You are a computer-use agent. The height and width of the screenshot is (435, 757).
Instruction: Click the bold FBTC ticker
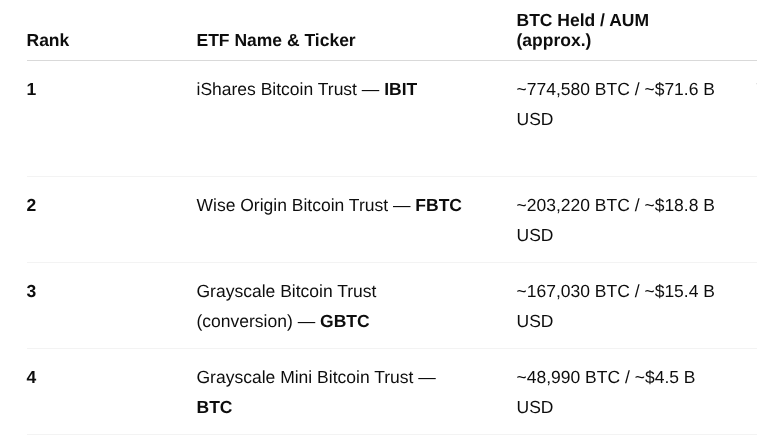click(438, 205)
